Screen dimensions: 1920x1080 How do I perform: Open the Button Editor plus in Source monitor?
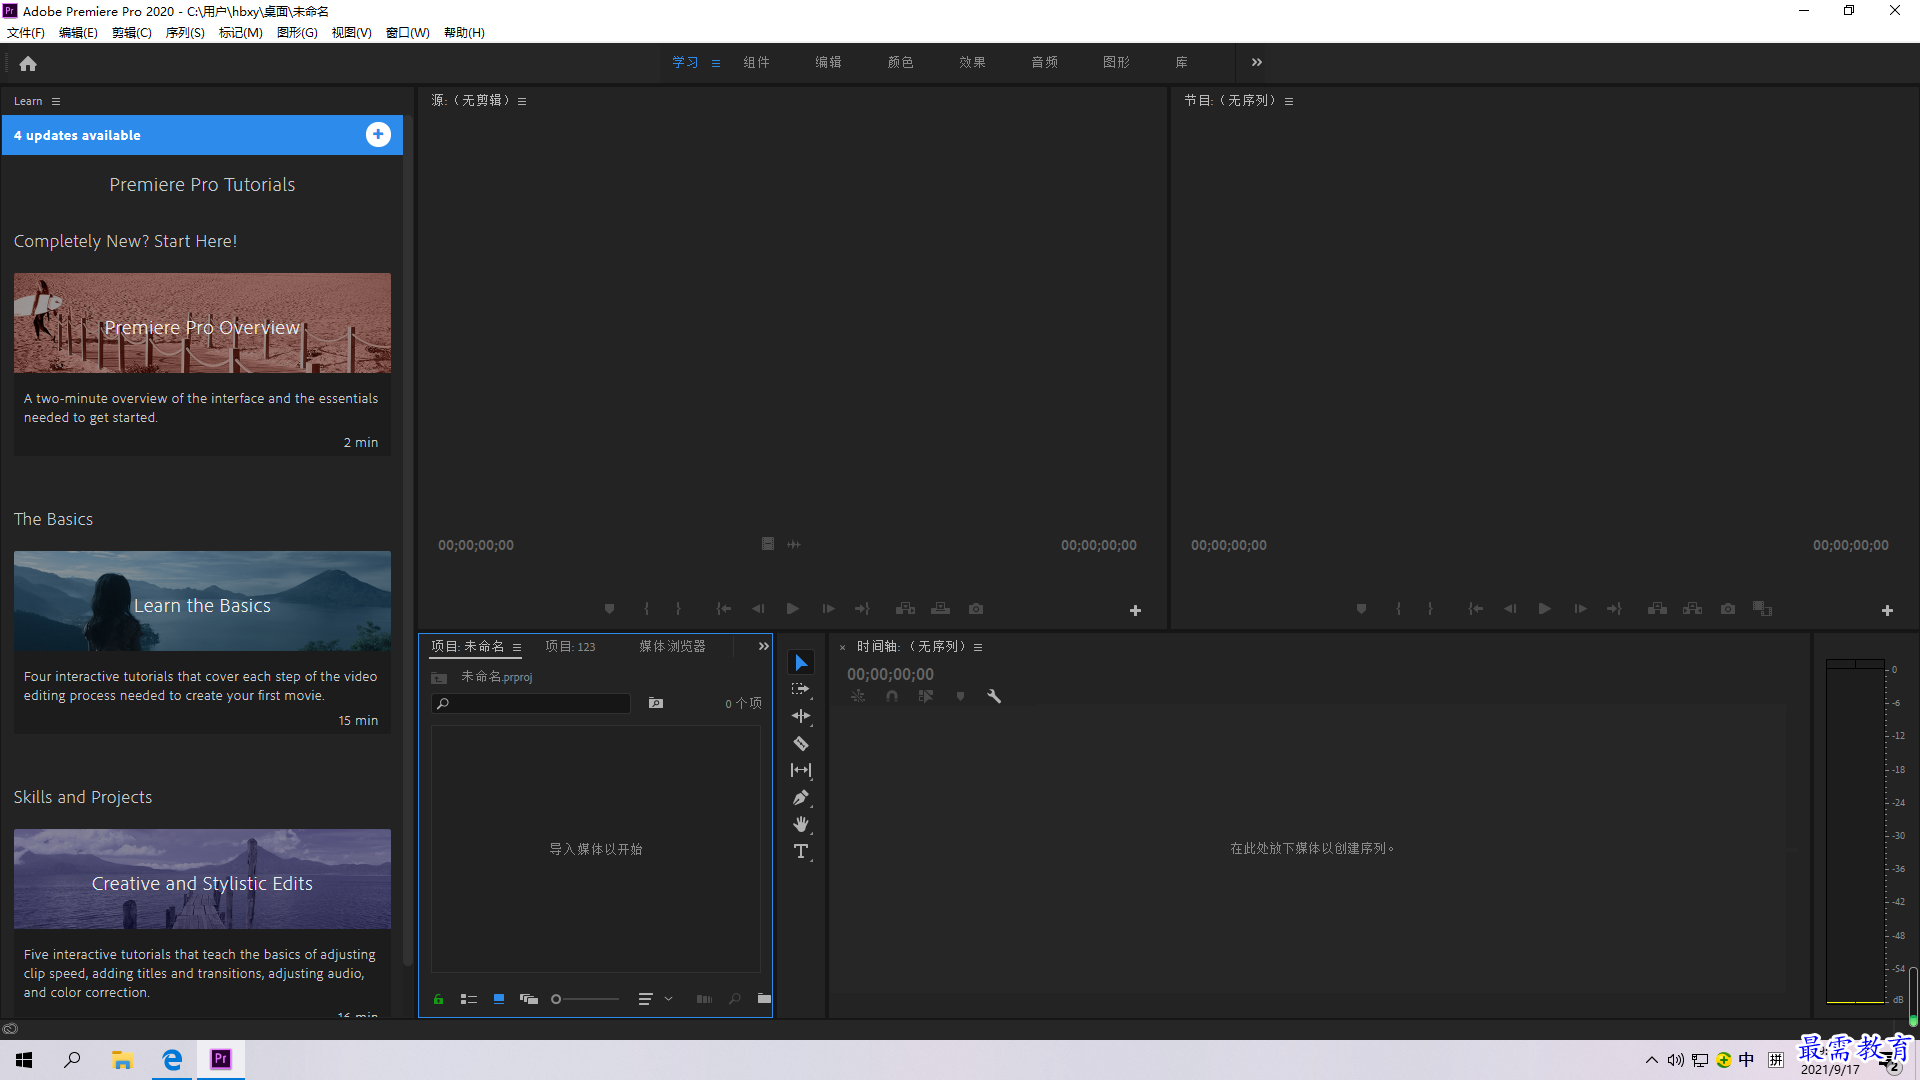pyautogui.click(x=1135, y=610)
